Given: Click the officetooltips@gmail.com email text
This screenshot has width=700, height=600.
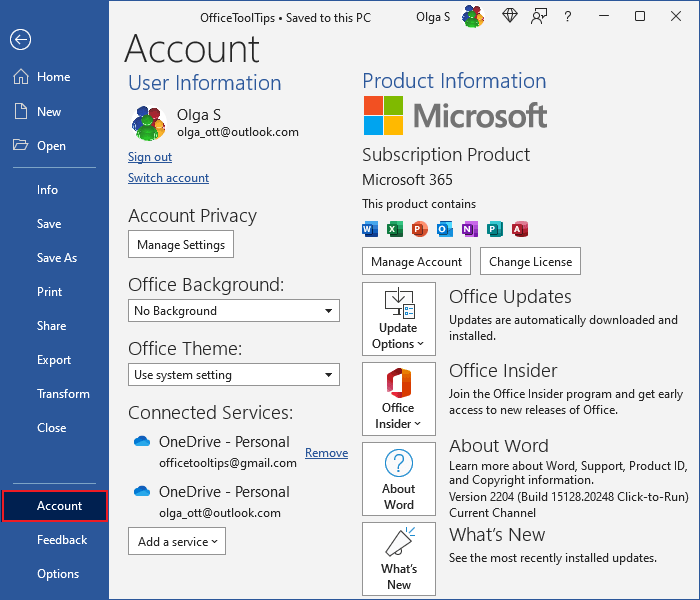Looking at the screenshot, I should [x=228, y=463].
